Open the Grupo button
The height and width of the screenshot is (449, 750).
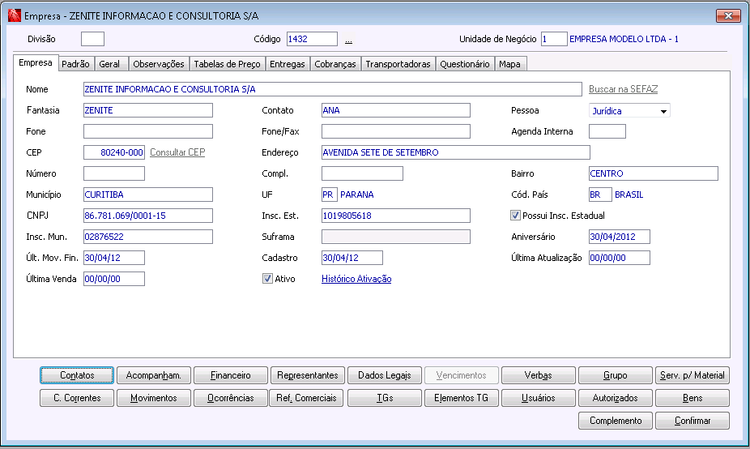point(615,375)
